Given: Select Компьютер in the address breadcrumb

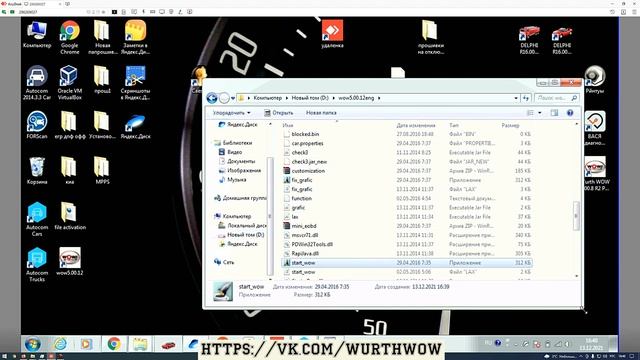Looking at the screenshot, I should click(267, 98).
